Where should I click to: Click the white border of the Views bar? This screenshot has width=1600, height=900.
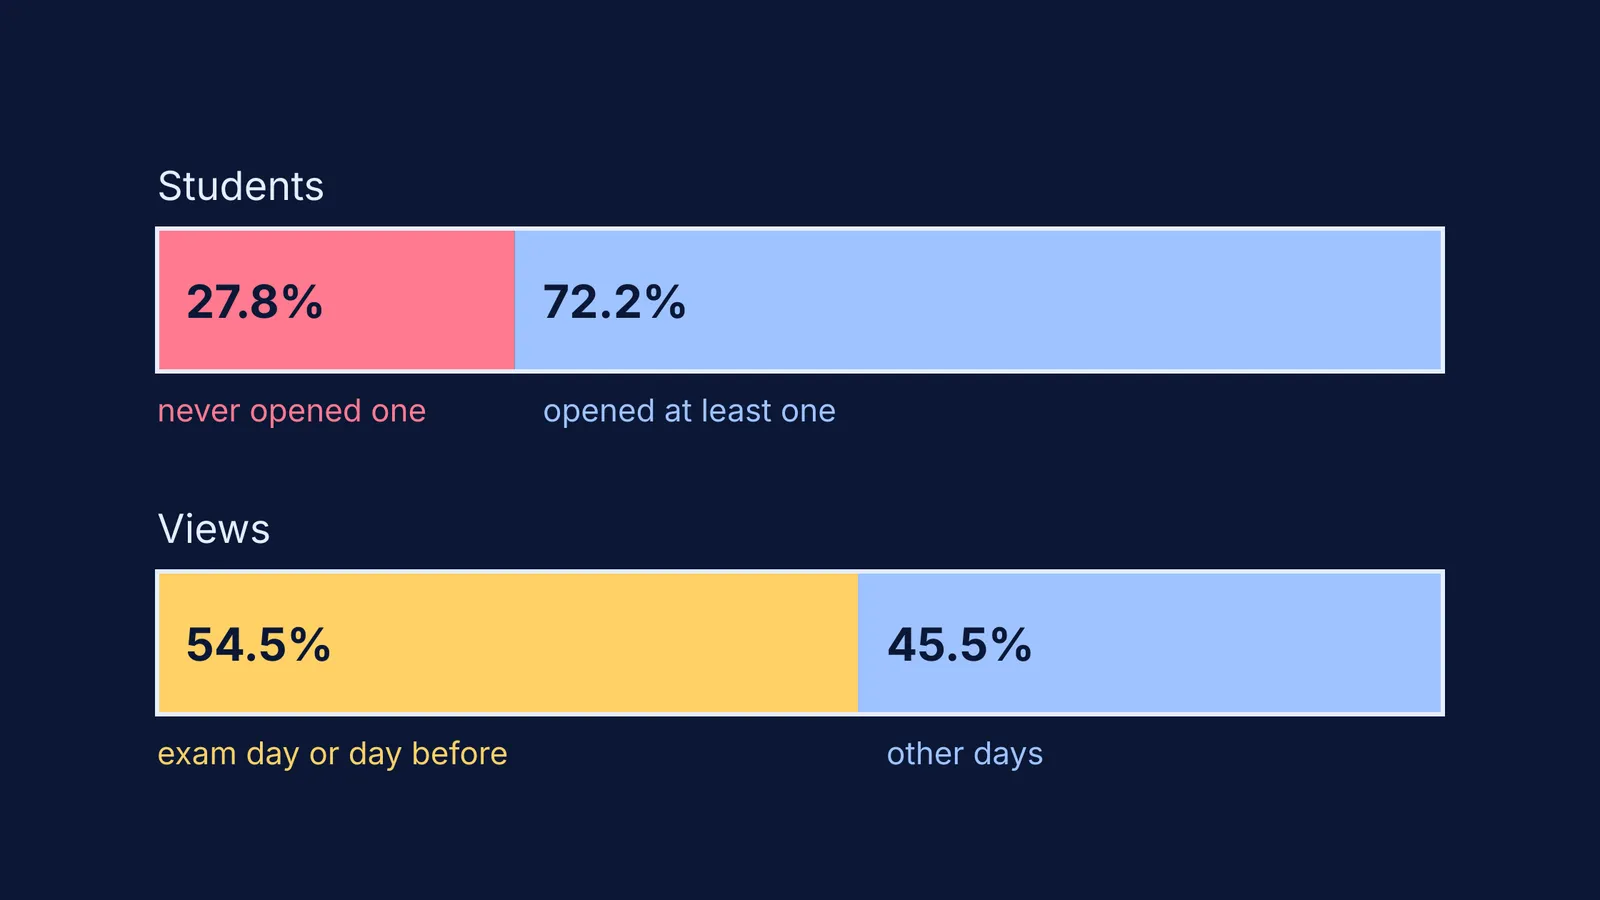[800, 572]
